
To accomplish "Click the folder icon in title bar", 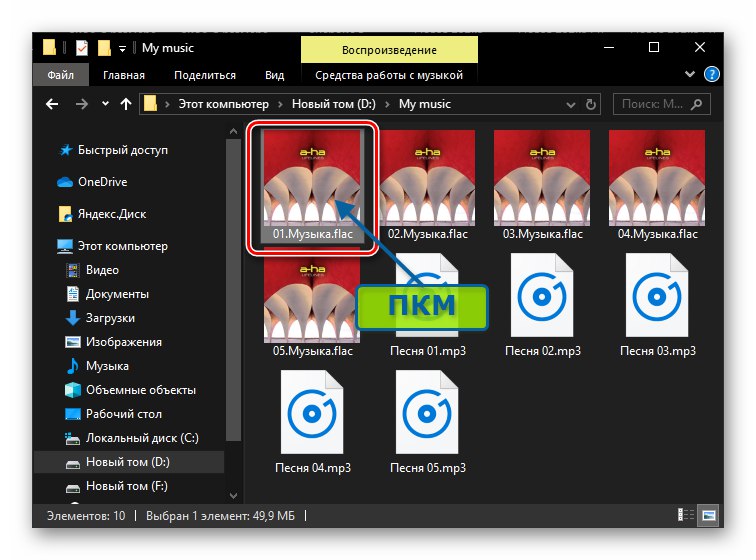I will (49, 48).
